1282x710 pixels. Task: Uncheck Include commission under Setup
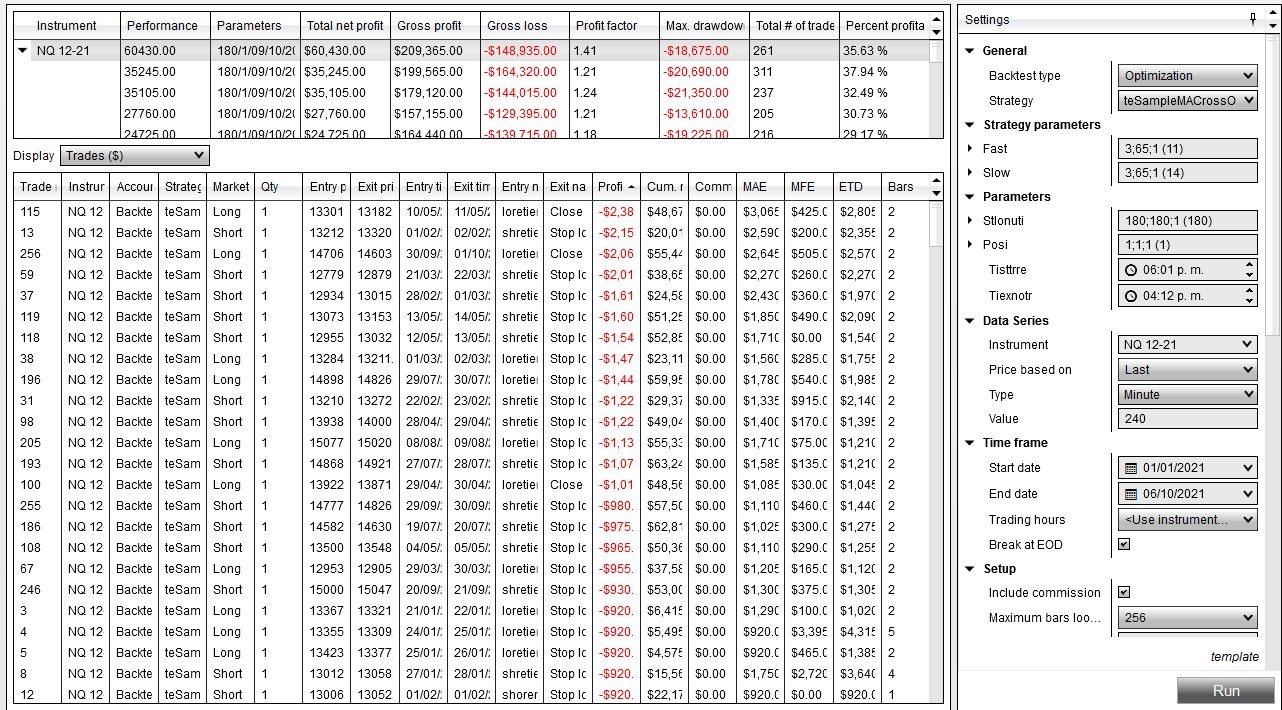click(x=1124, y=592)
